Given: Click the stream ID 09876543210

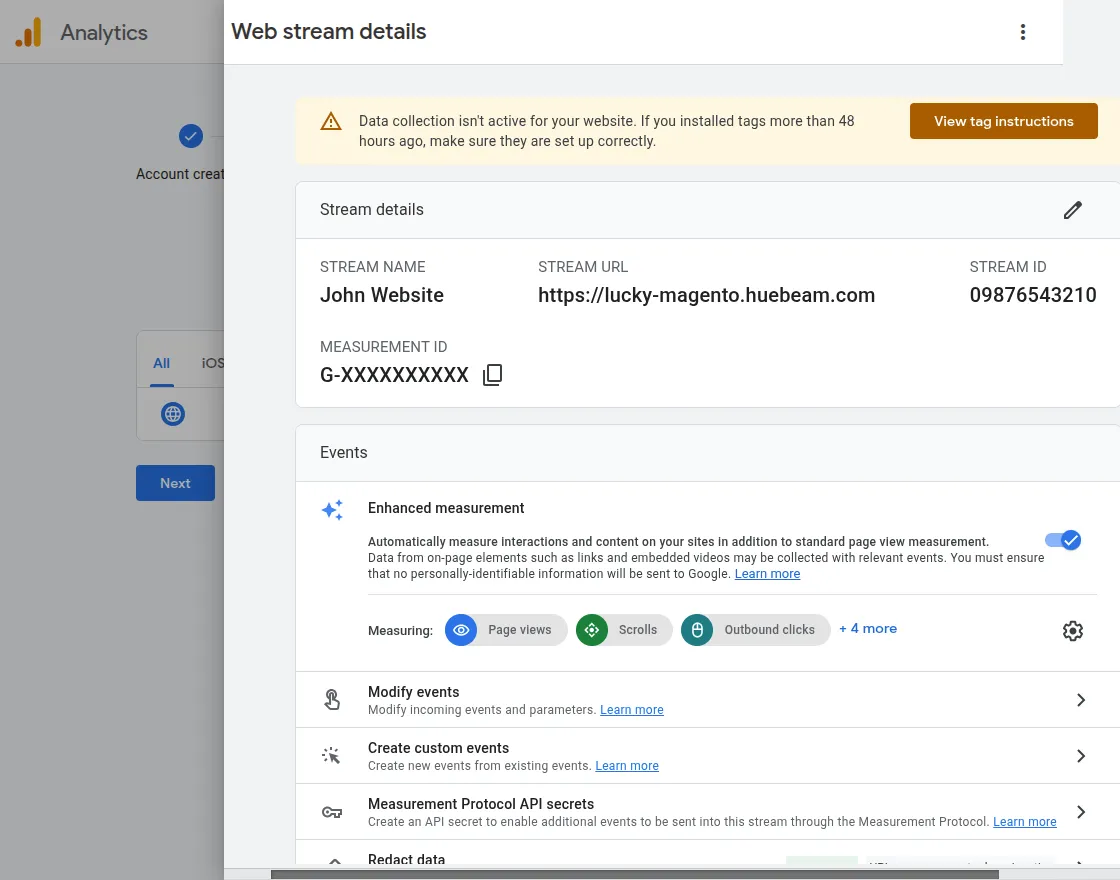Looking at the screenshot, I should [1033, 296].
